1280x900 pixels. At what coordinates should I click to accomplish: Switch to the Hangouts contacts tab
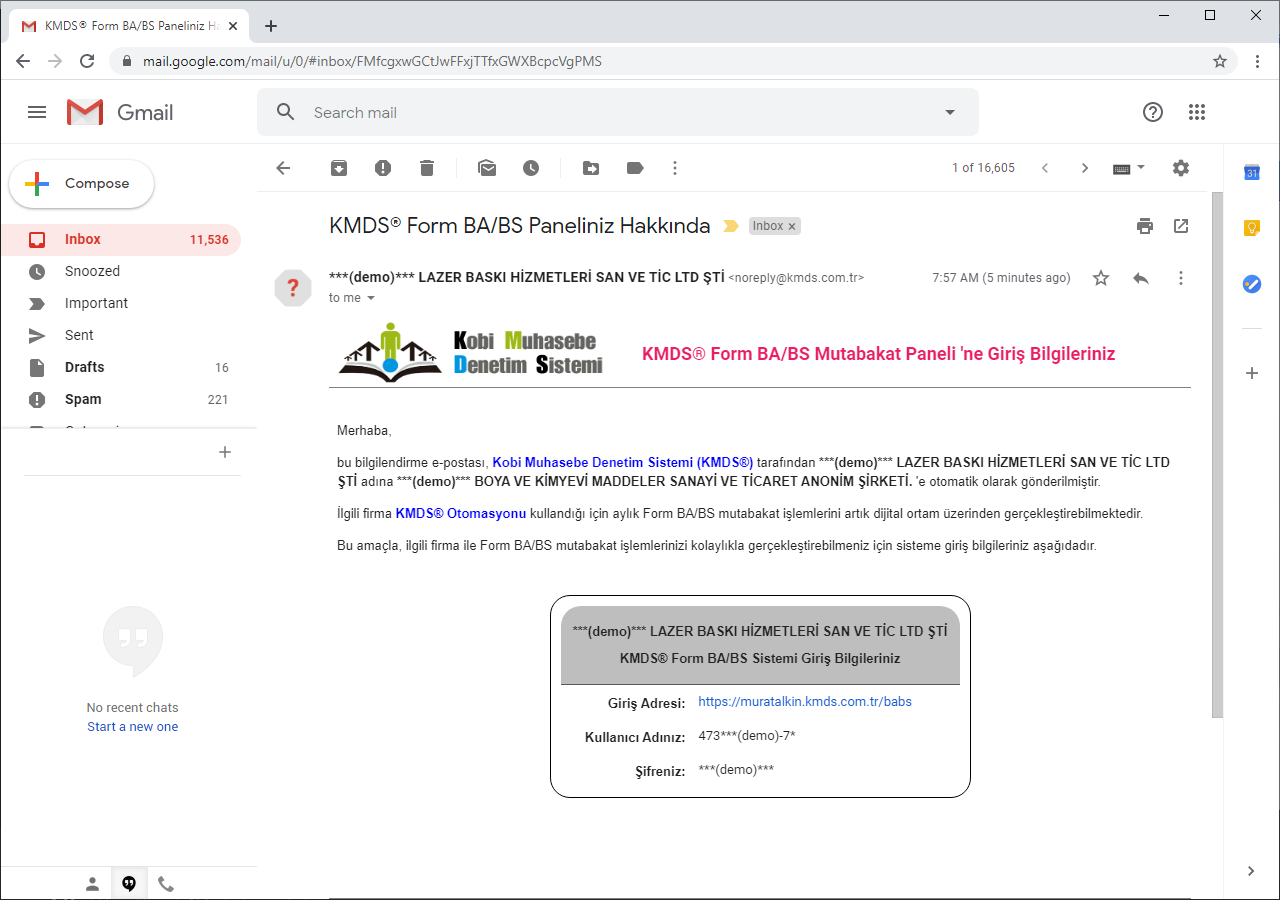(x=92, y=884)
